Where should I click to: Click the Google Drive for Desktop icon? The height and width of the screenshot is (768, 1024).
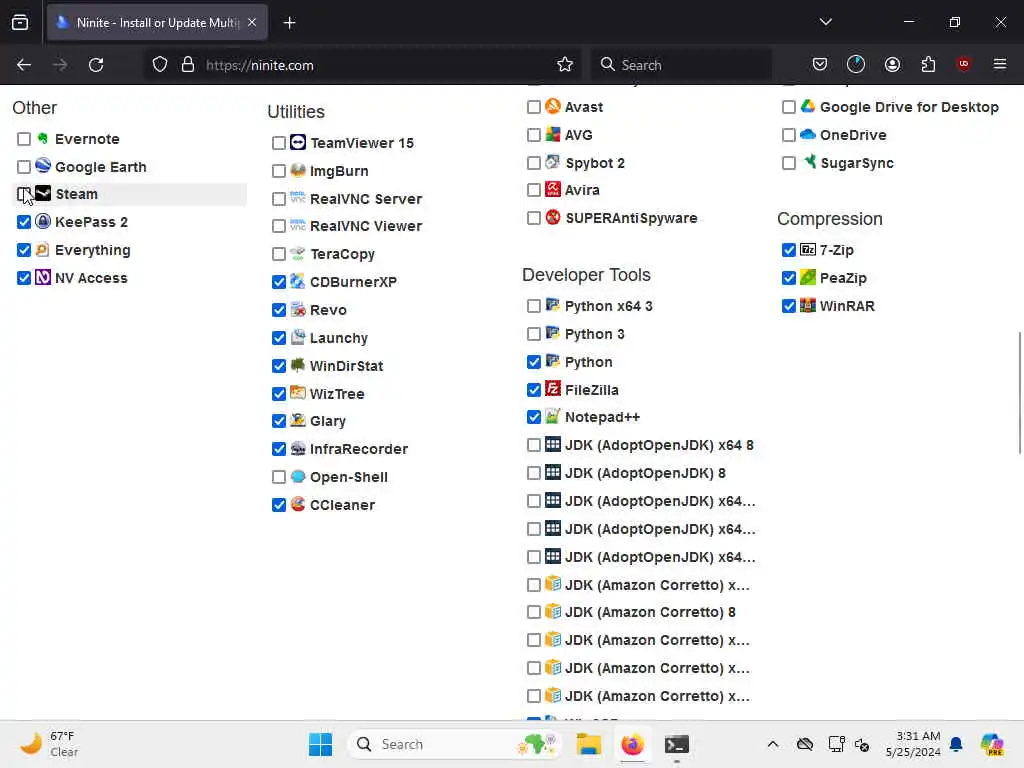pyautogui.click(x=808, y=106)
